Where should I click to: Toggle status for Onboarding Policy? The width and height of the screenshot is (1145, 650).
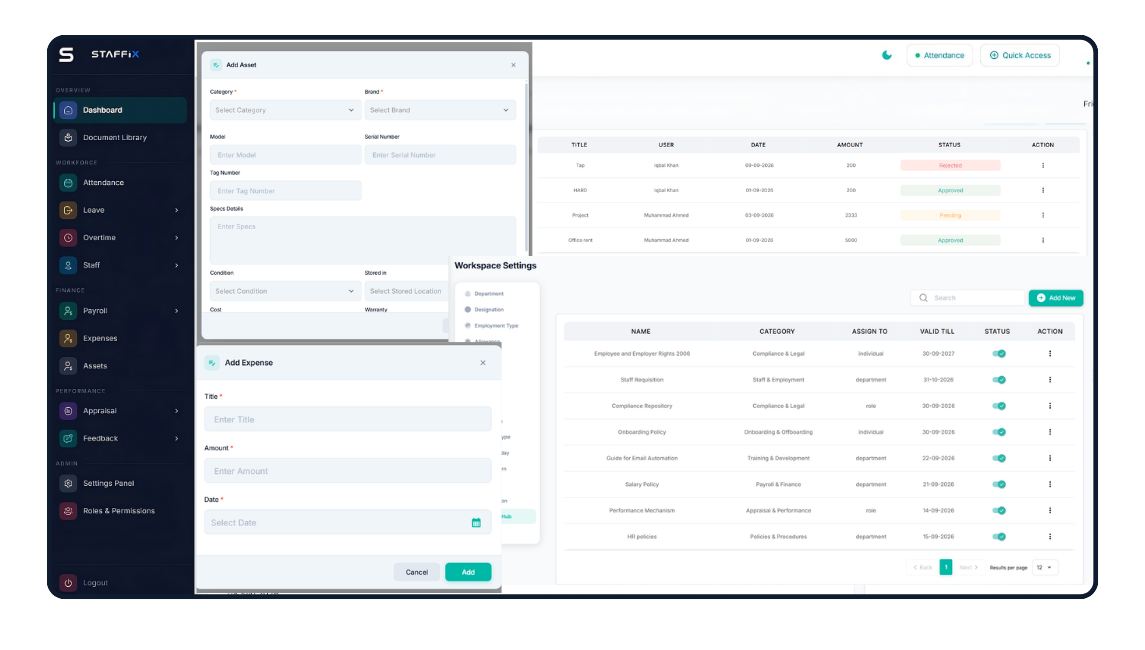point(999,432)
